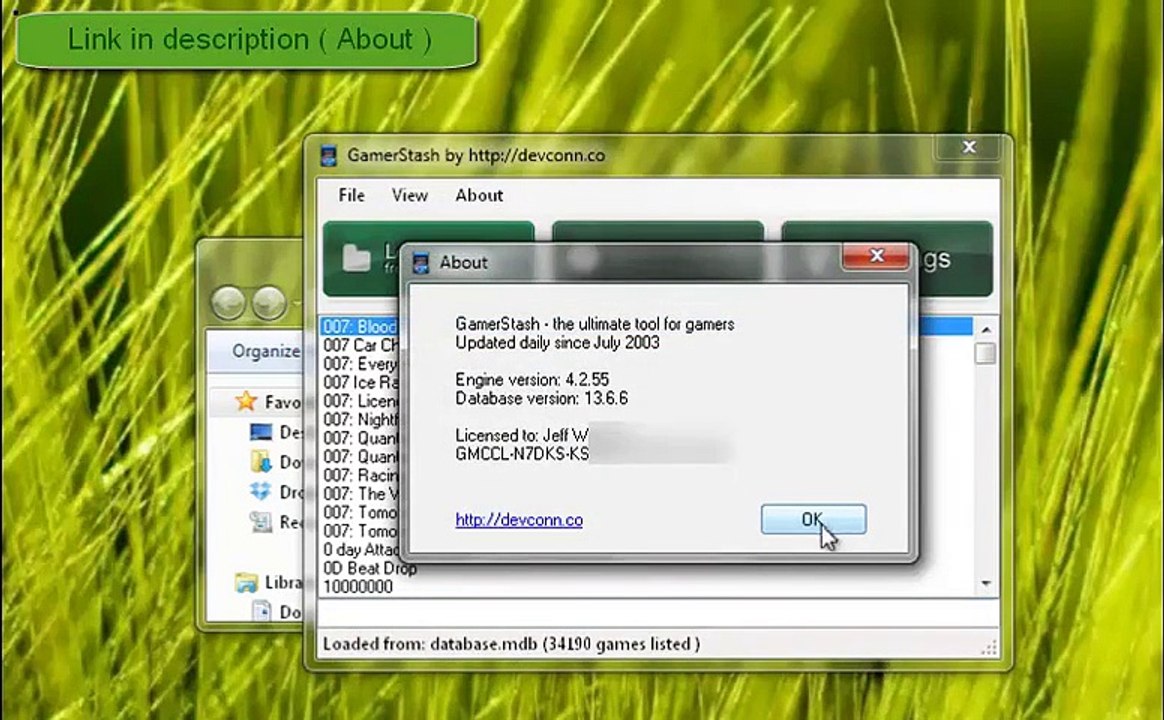This screenshot has height=720, width=1164.
Task: Click the folder icon on the green Load button
Action: pyautogui.click(x=356, y=258)
